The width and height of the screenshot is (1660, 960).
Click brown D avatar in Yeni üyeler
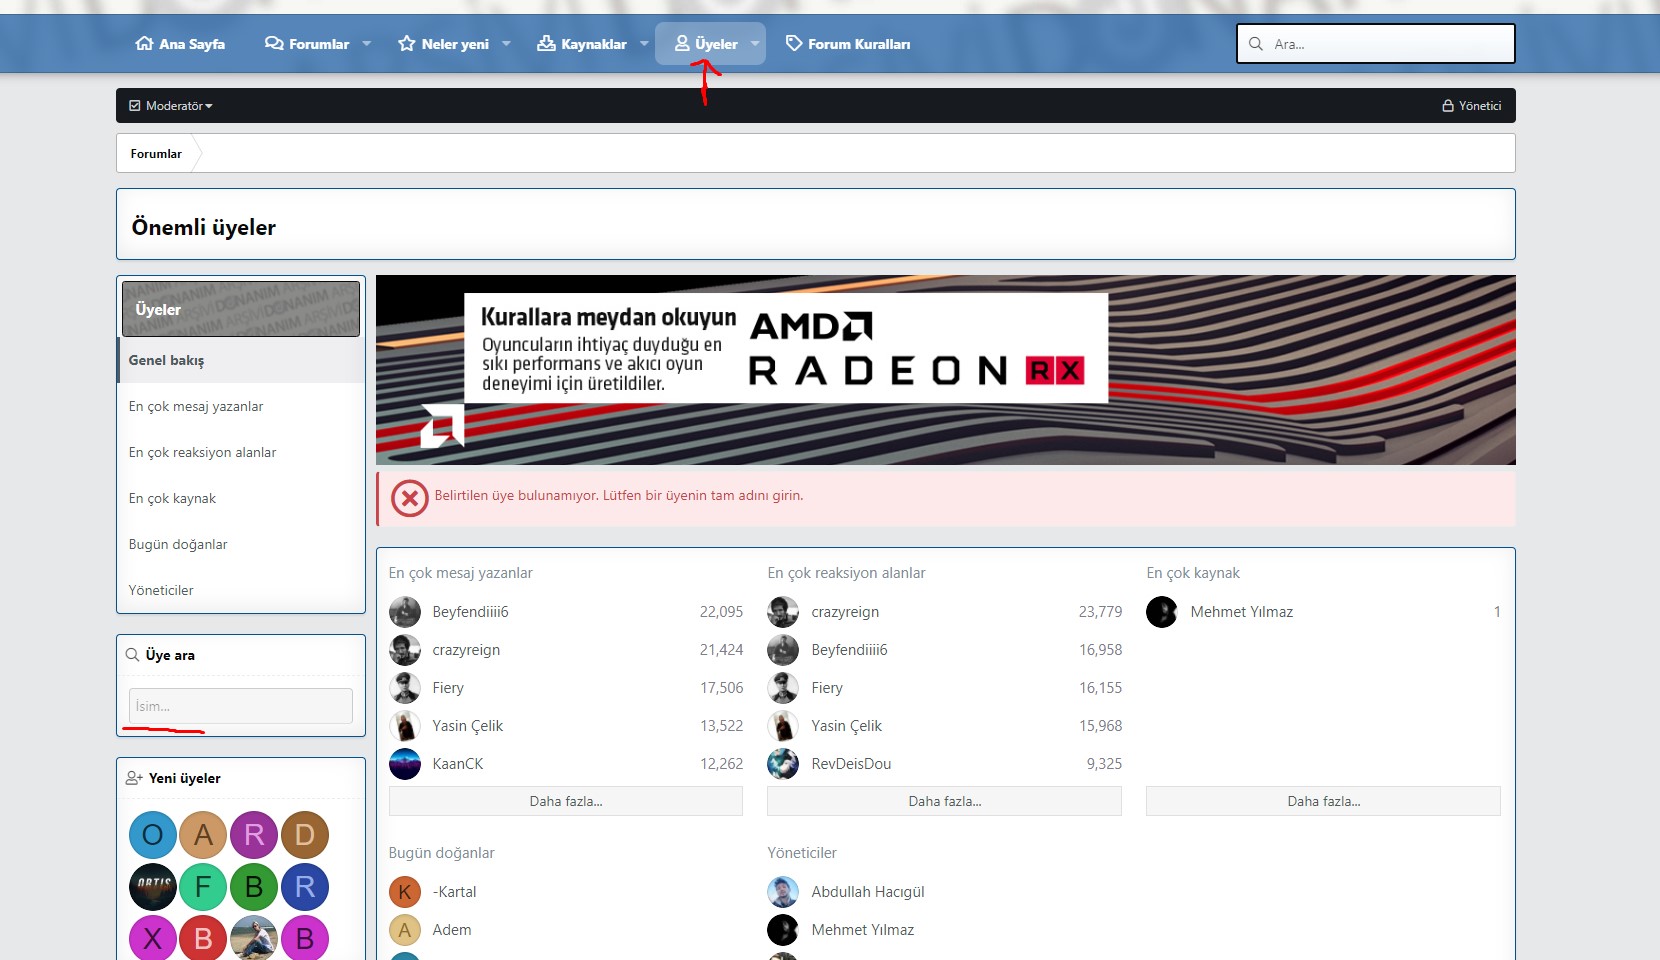[x=305, y=835]
